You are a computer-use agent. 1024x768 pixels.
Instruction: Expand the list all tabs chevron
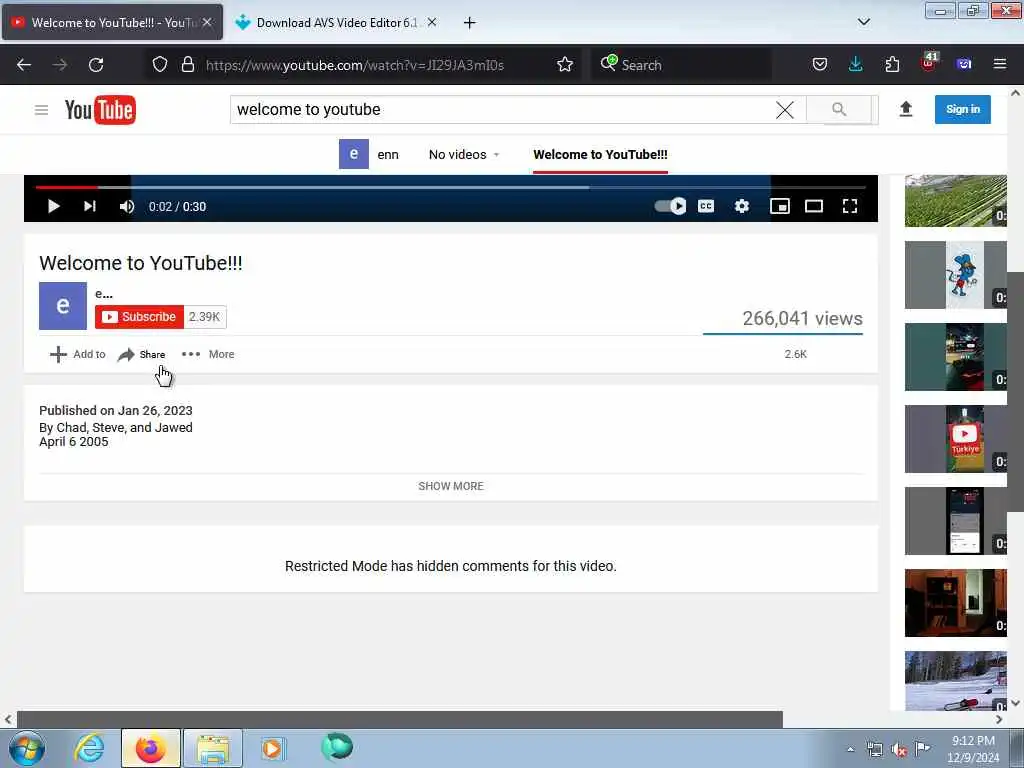864,22
